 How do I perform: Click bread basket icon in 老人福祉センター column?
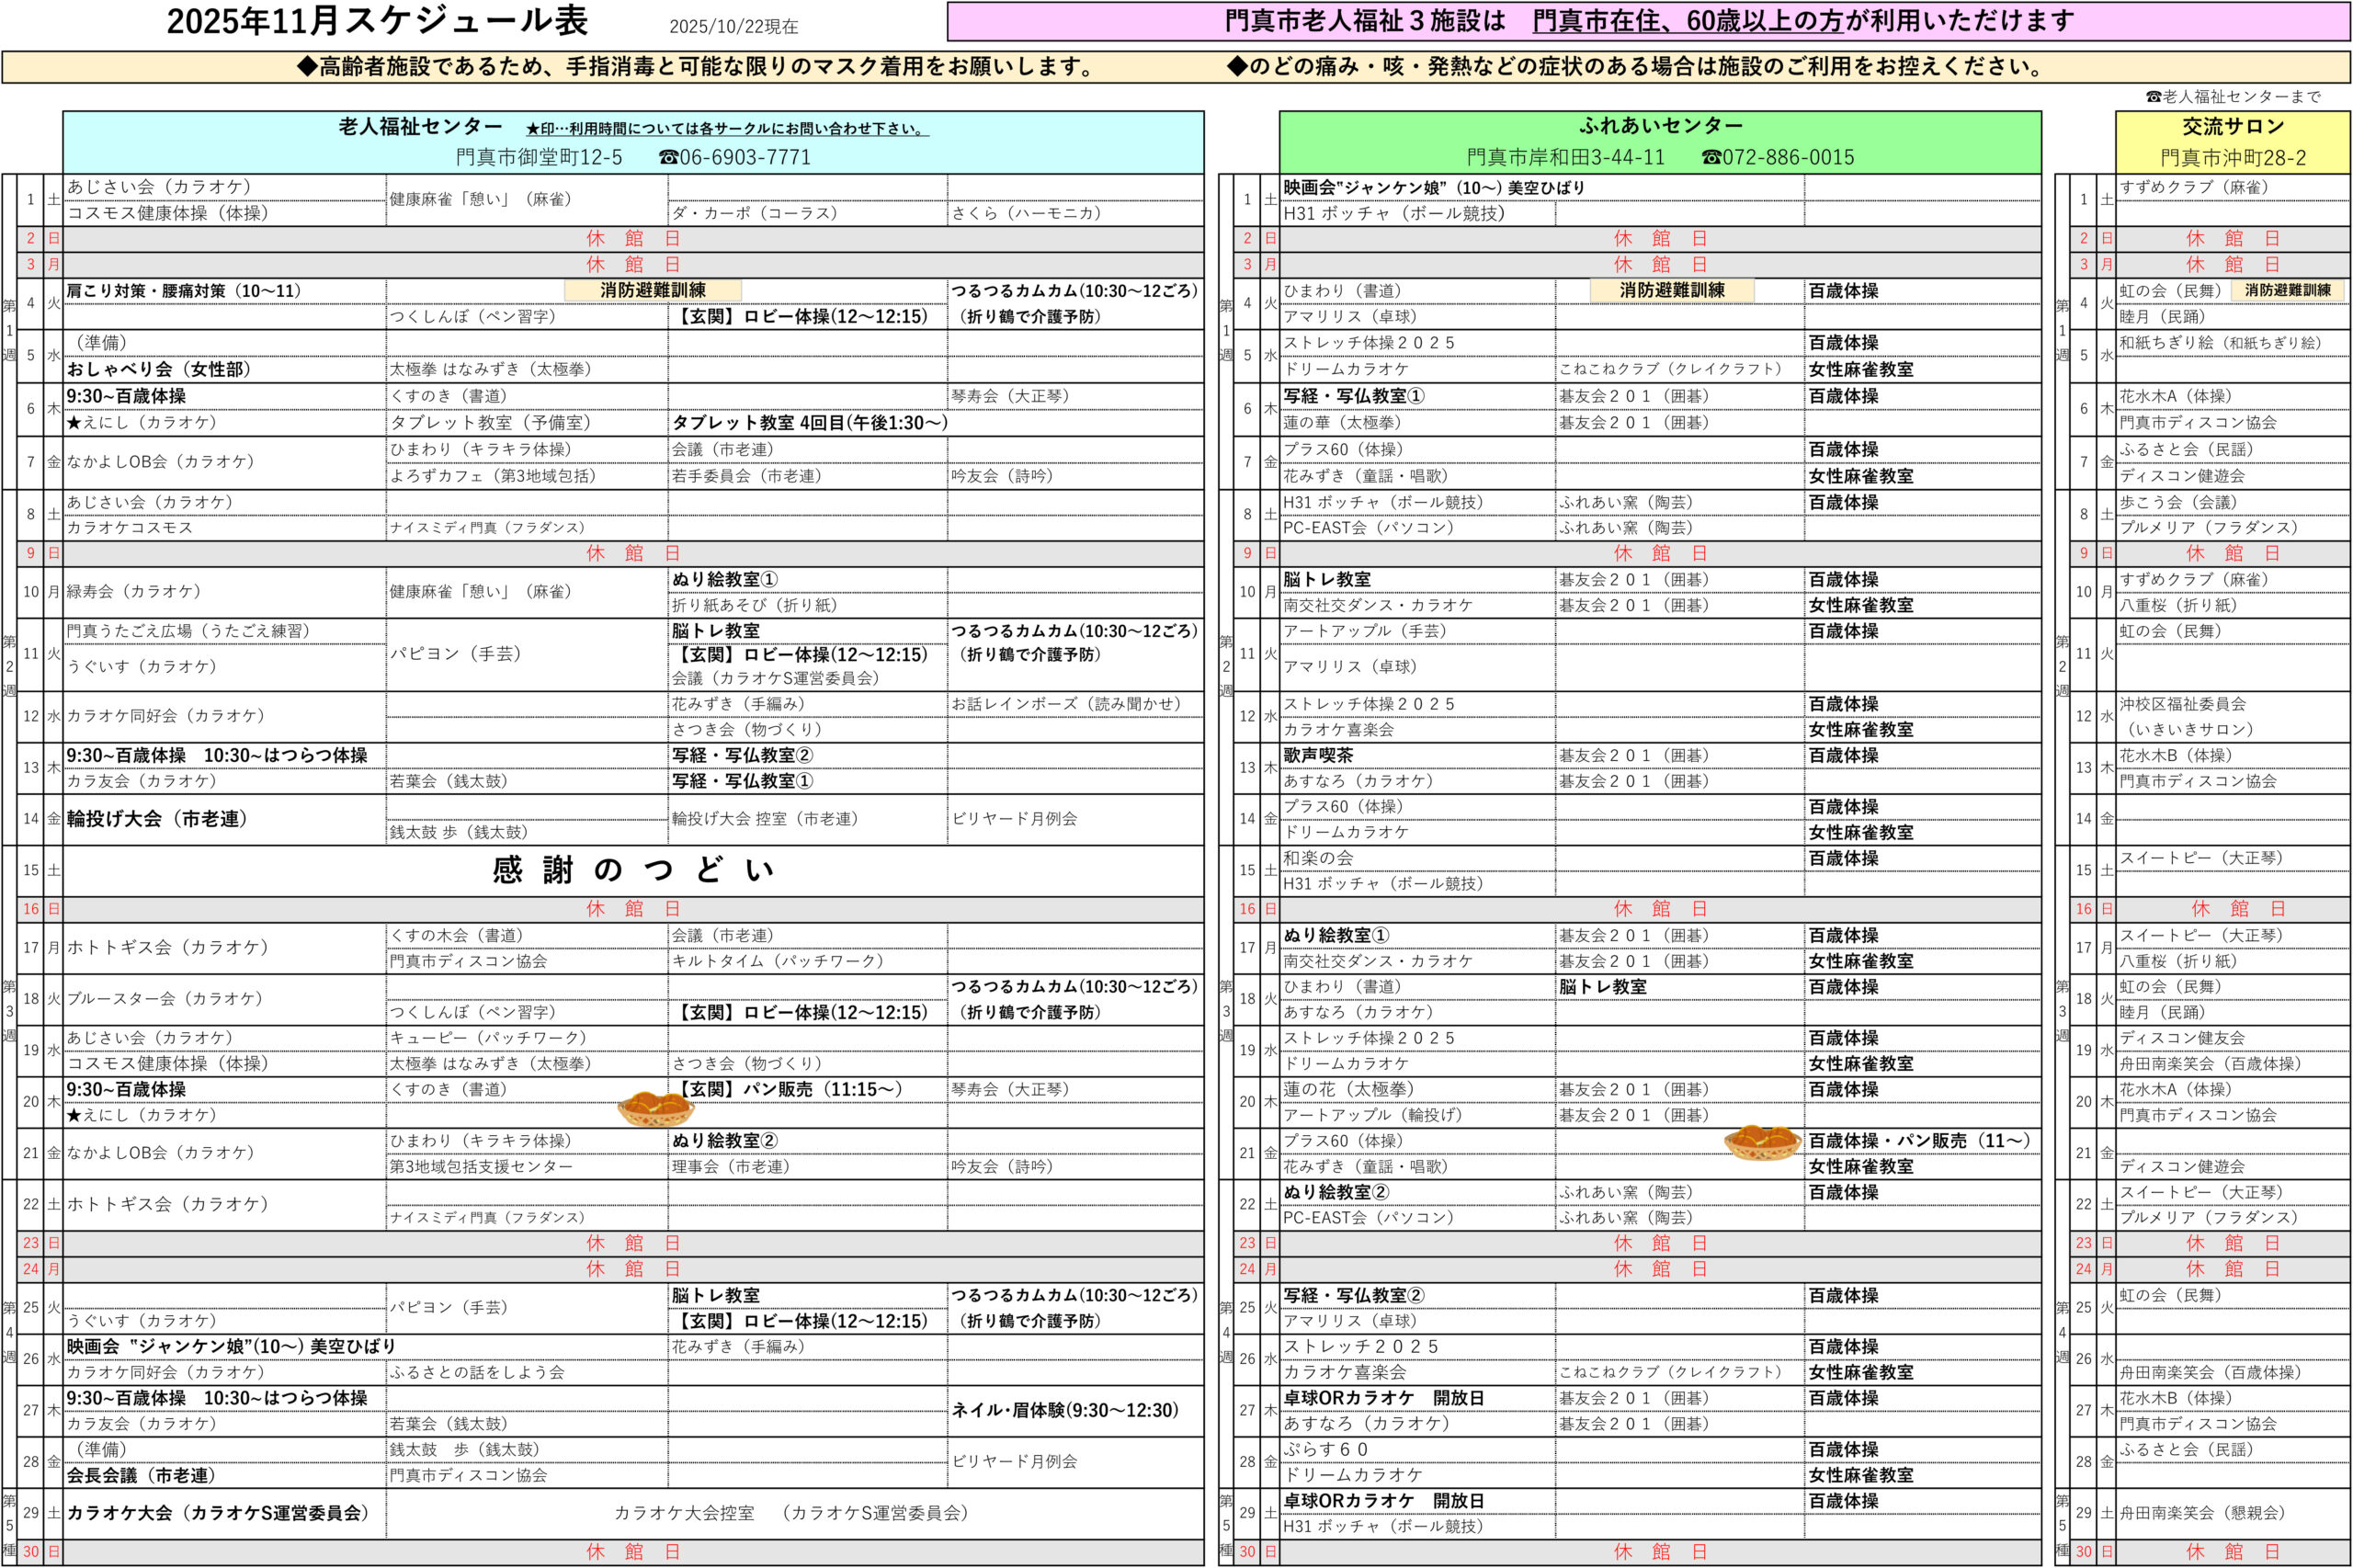click(x=655, y=1108)
